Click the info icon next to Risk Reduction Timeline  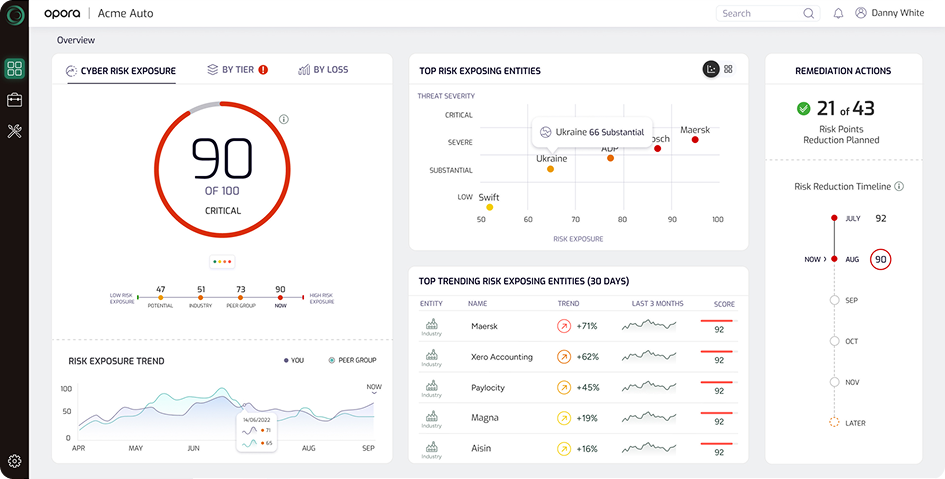[x=899, y=186]
